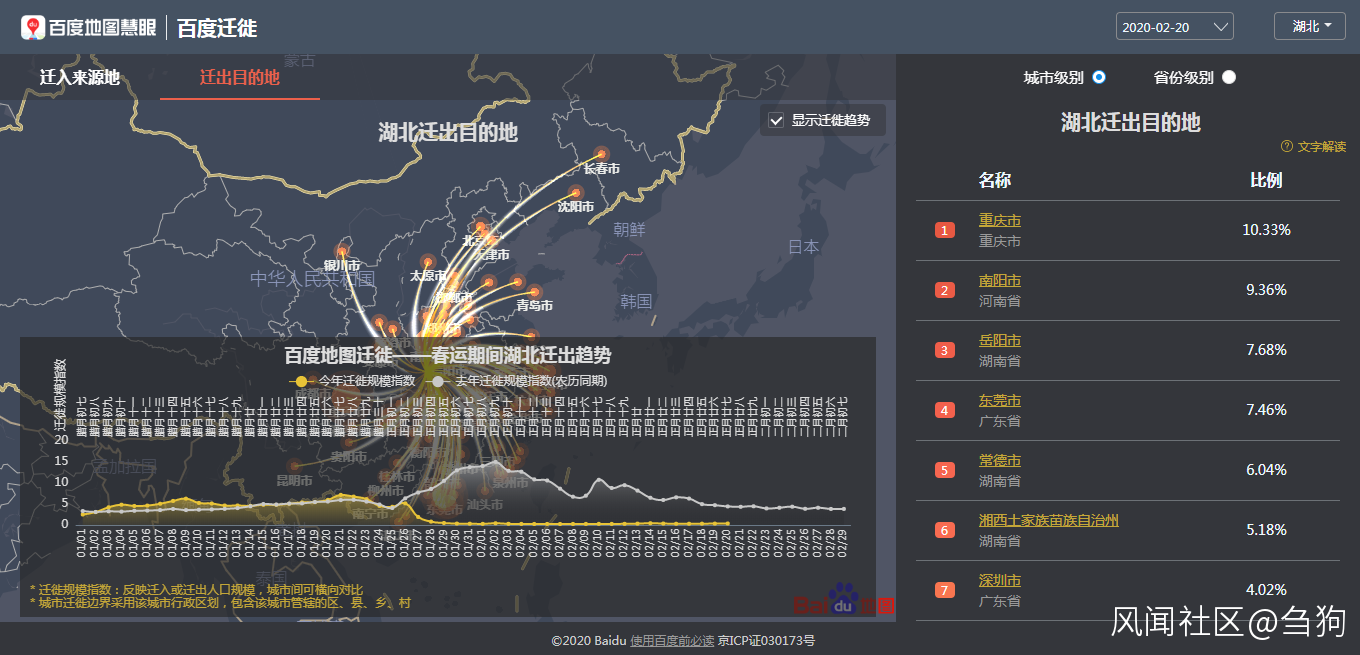Open the 湘西土家族苗族自治州 link

click(x=1049, y=520)
